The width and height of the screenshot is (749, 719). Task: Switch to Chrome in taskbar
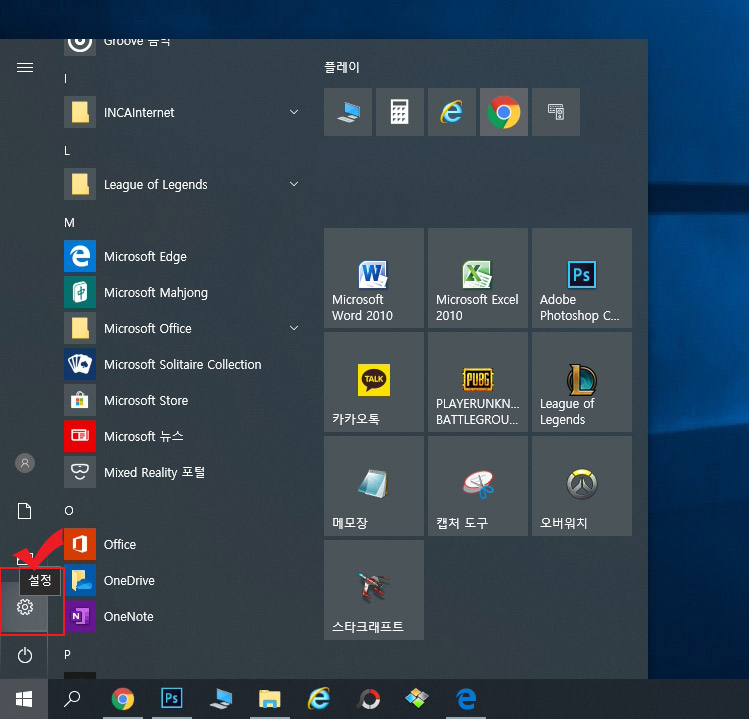pos(123,699)
